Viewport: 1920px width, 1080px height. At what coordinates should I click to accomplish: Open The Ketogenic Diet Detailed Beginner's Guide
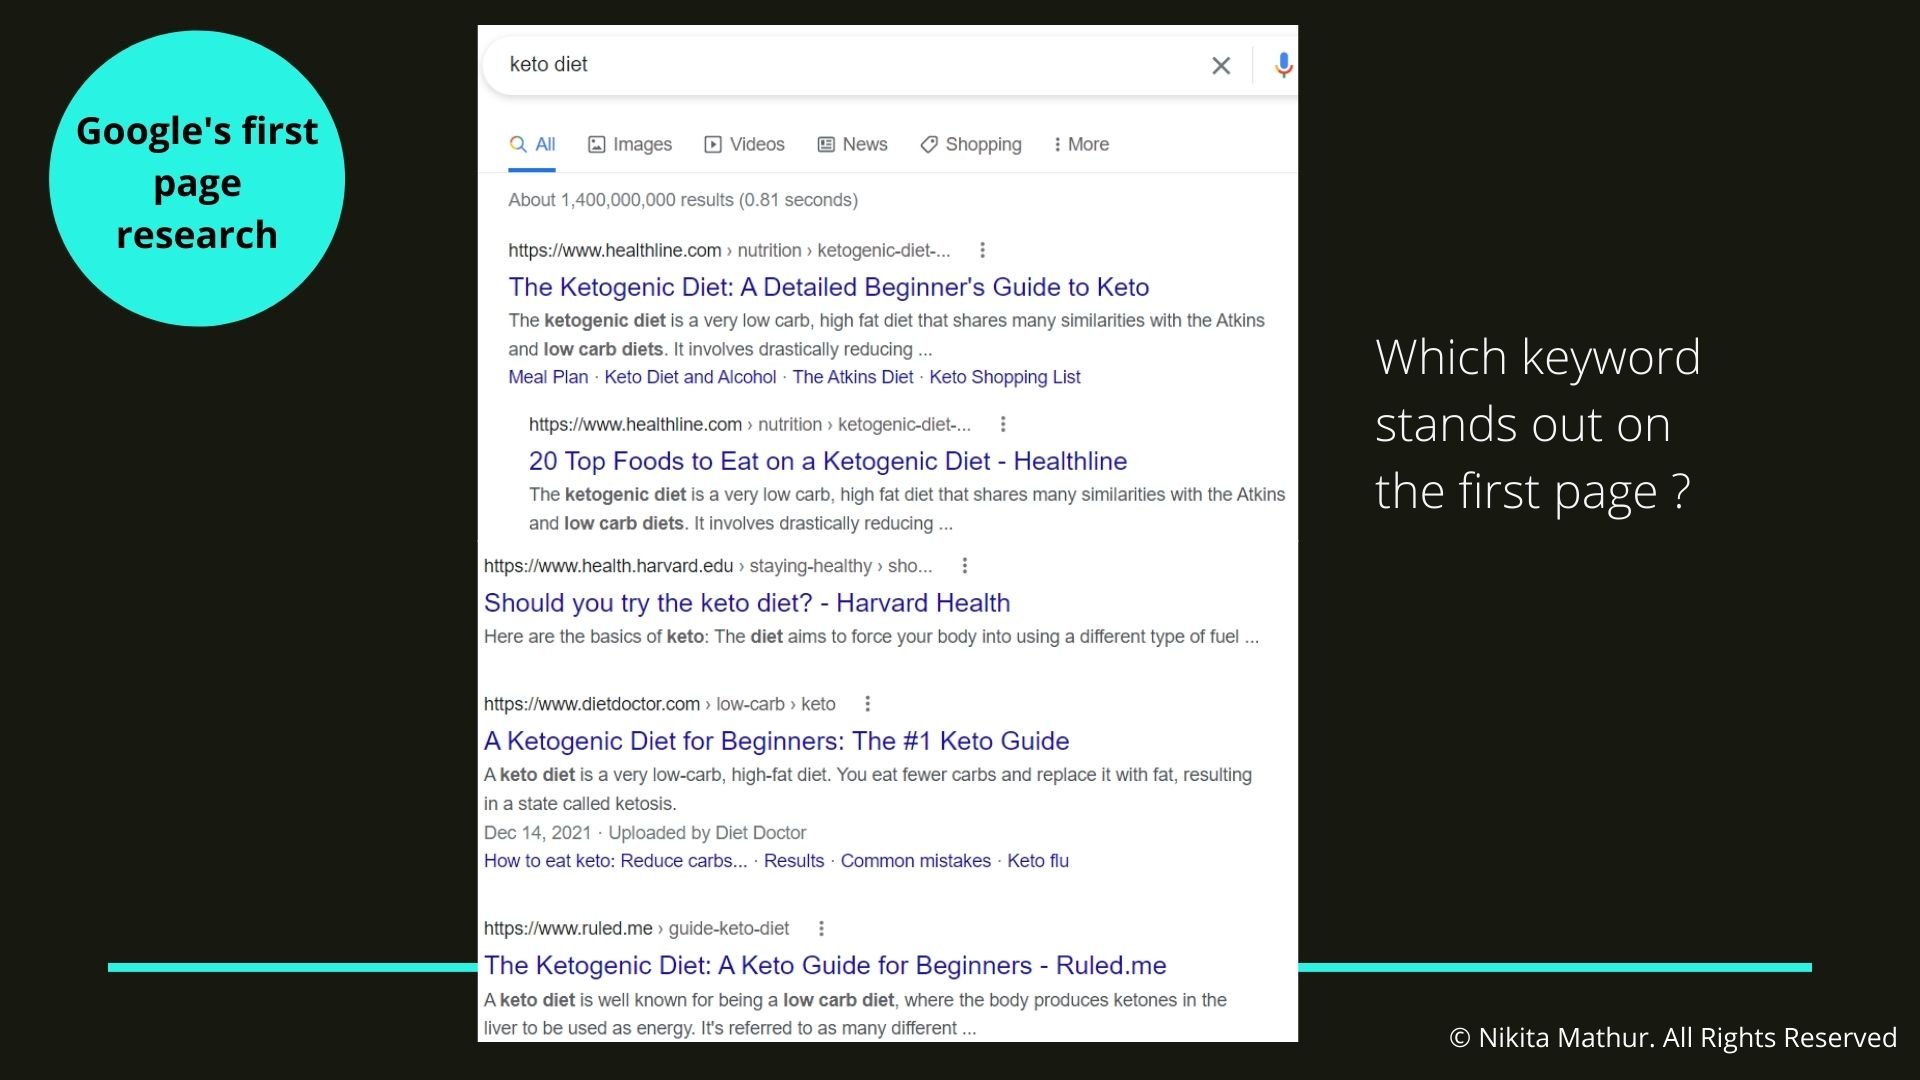pyautogui.click(x=829, y=287)
